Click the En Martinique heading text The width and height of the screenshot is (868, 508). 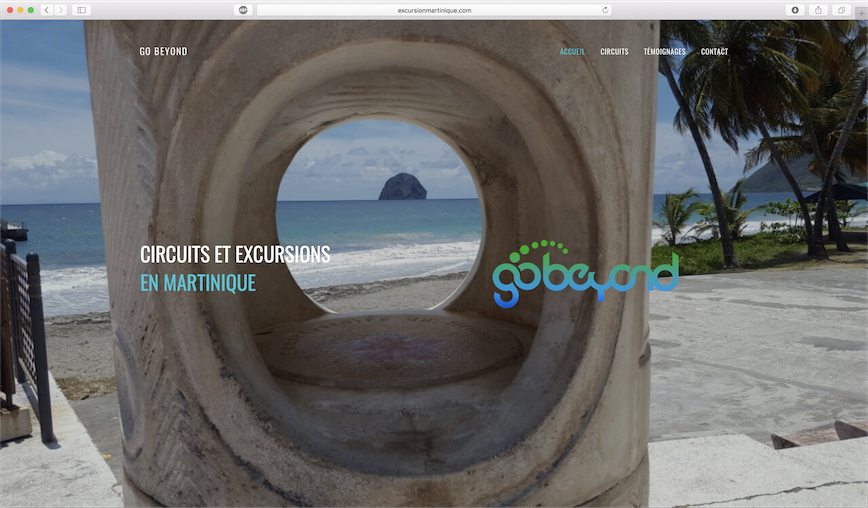pyautogui.click(x=198, y=283)
